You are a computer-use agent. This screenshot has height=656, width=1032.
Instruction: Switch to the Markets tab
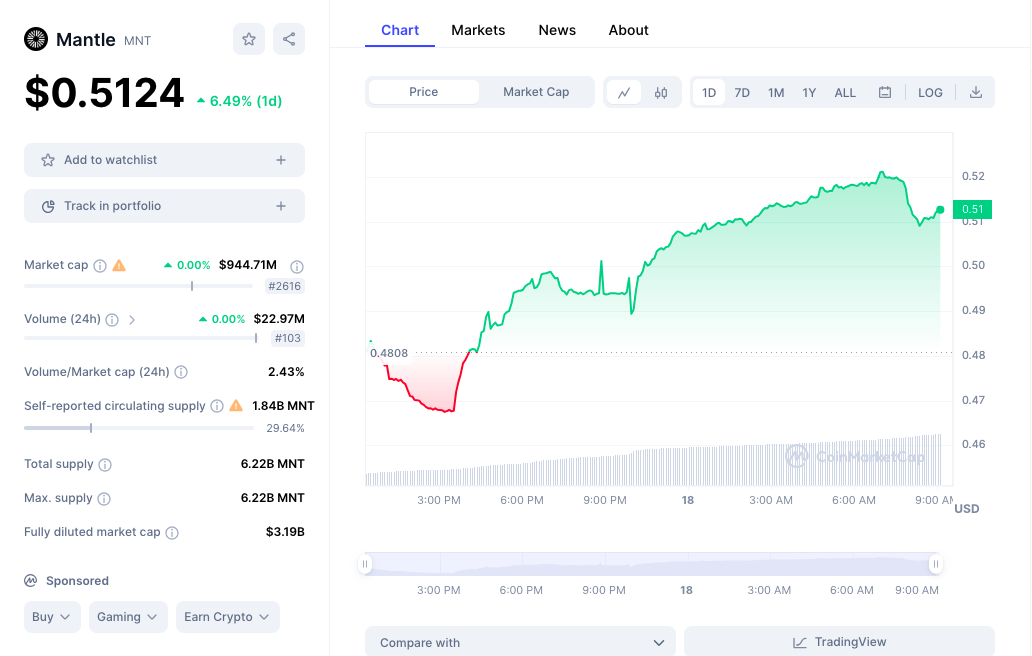tap(478, 30)
